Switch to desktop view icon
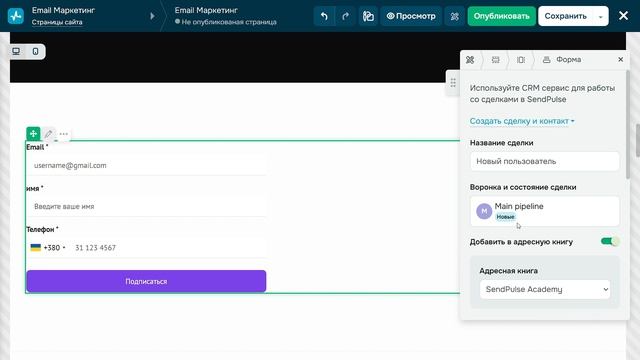Viewport: 640px width, 360px height. pos(16,51)
